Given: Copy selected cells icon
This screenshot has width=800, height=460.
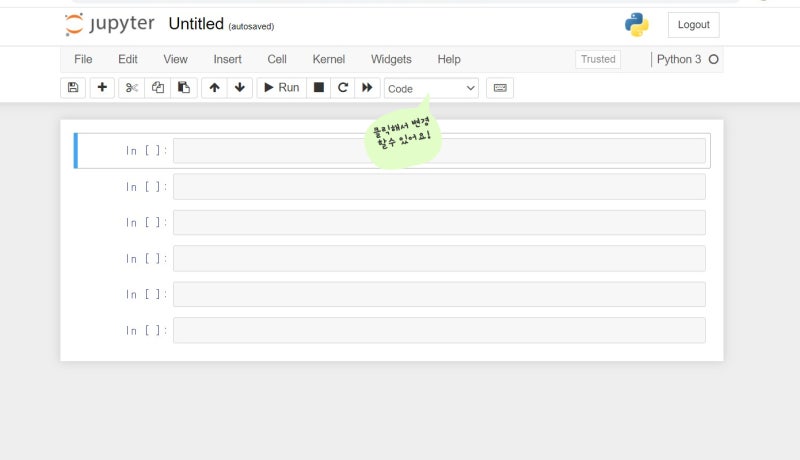Looking at the screenshot, I should point(158,88).
